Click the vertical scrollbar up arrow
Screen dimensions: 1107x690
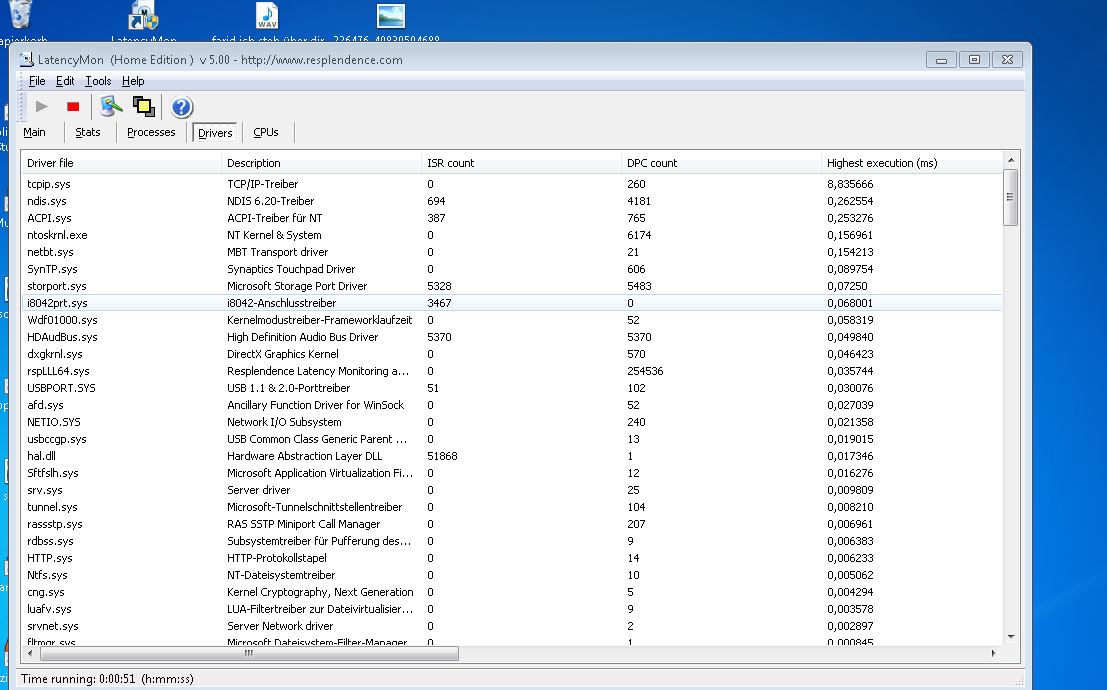1010,160
